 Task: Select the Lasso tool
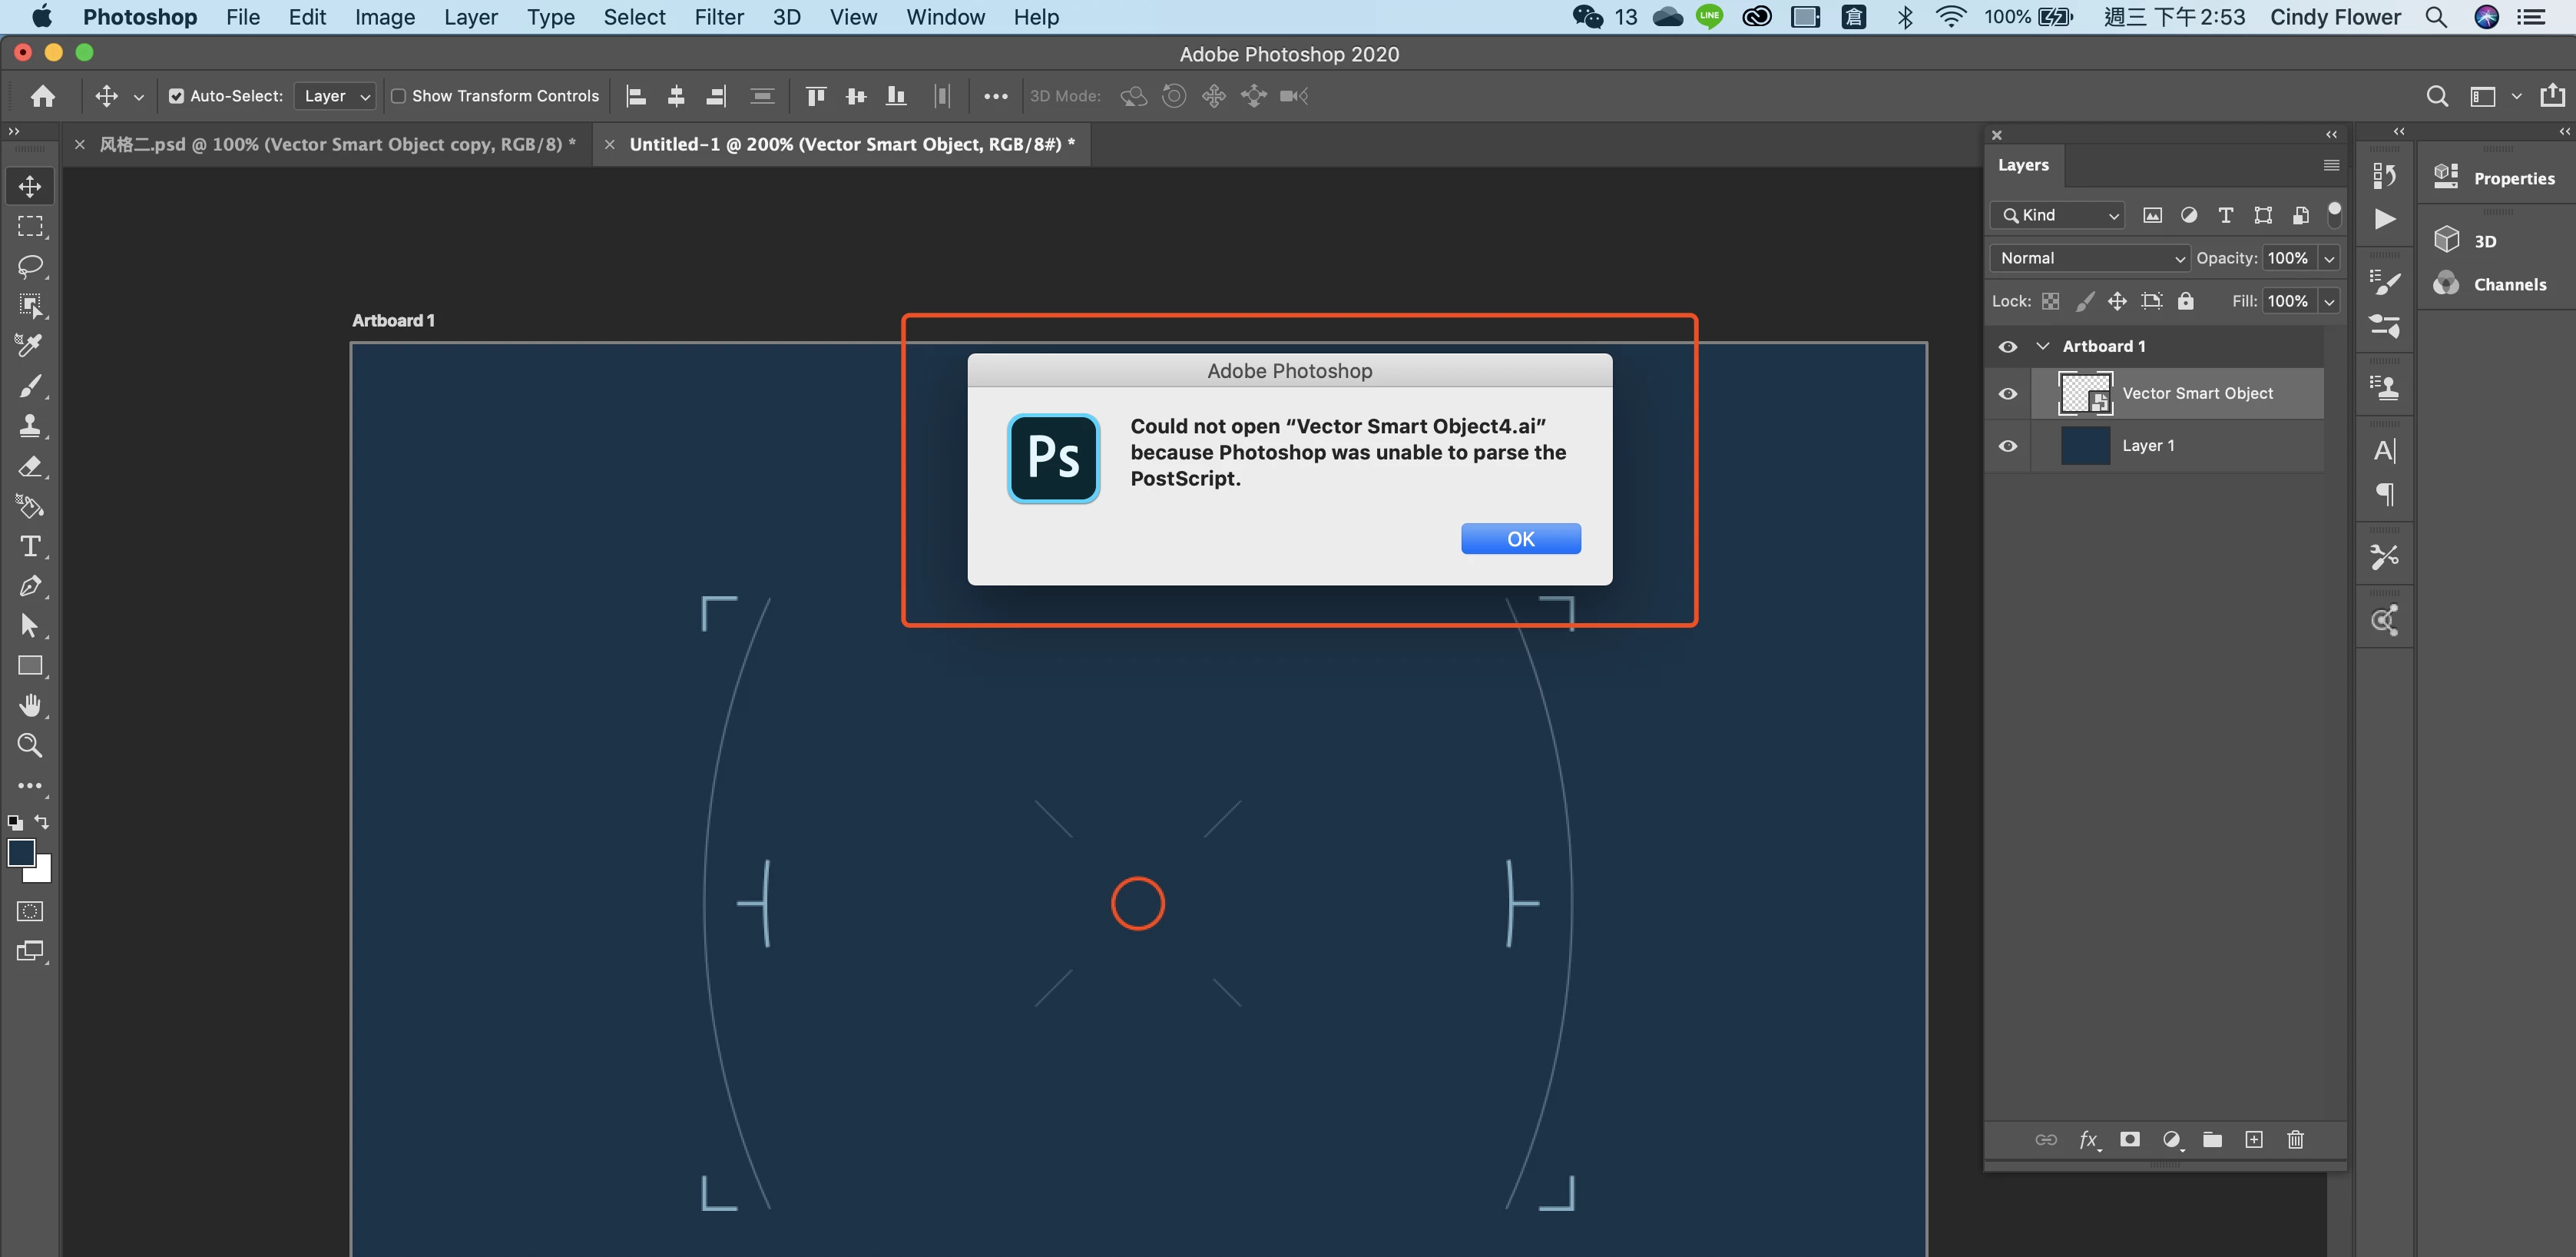click(30, 266)
